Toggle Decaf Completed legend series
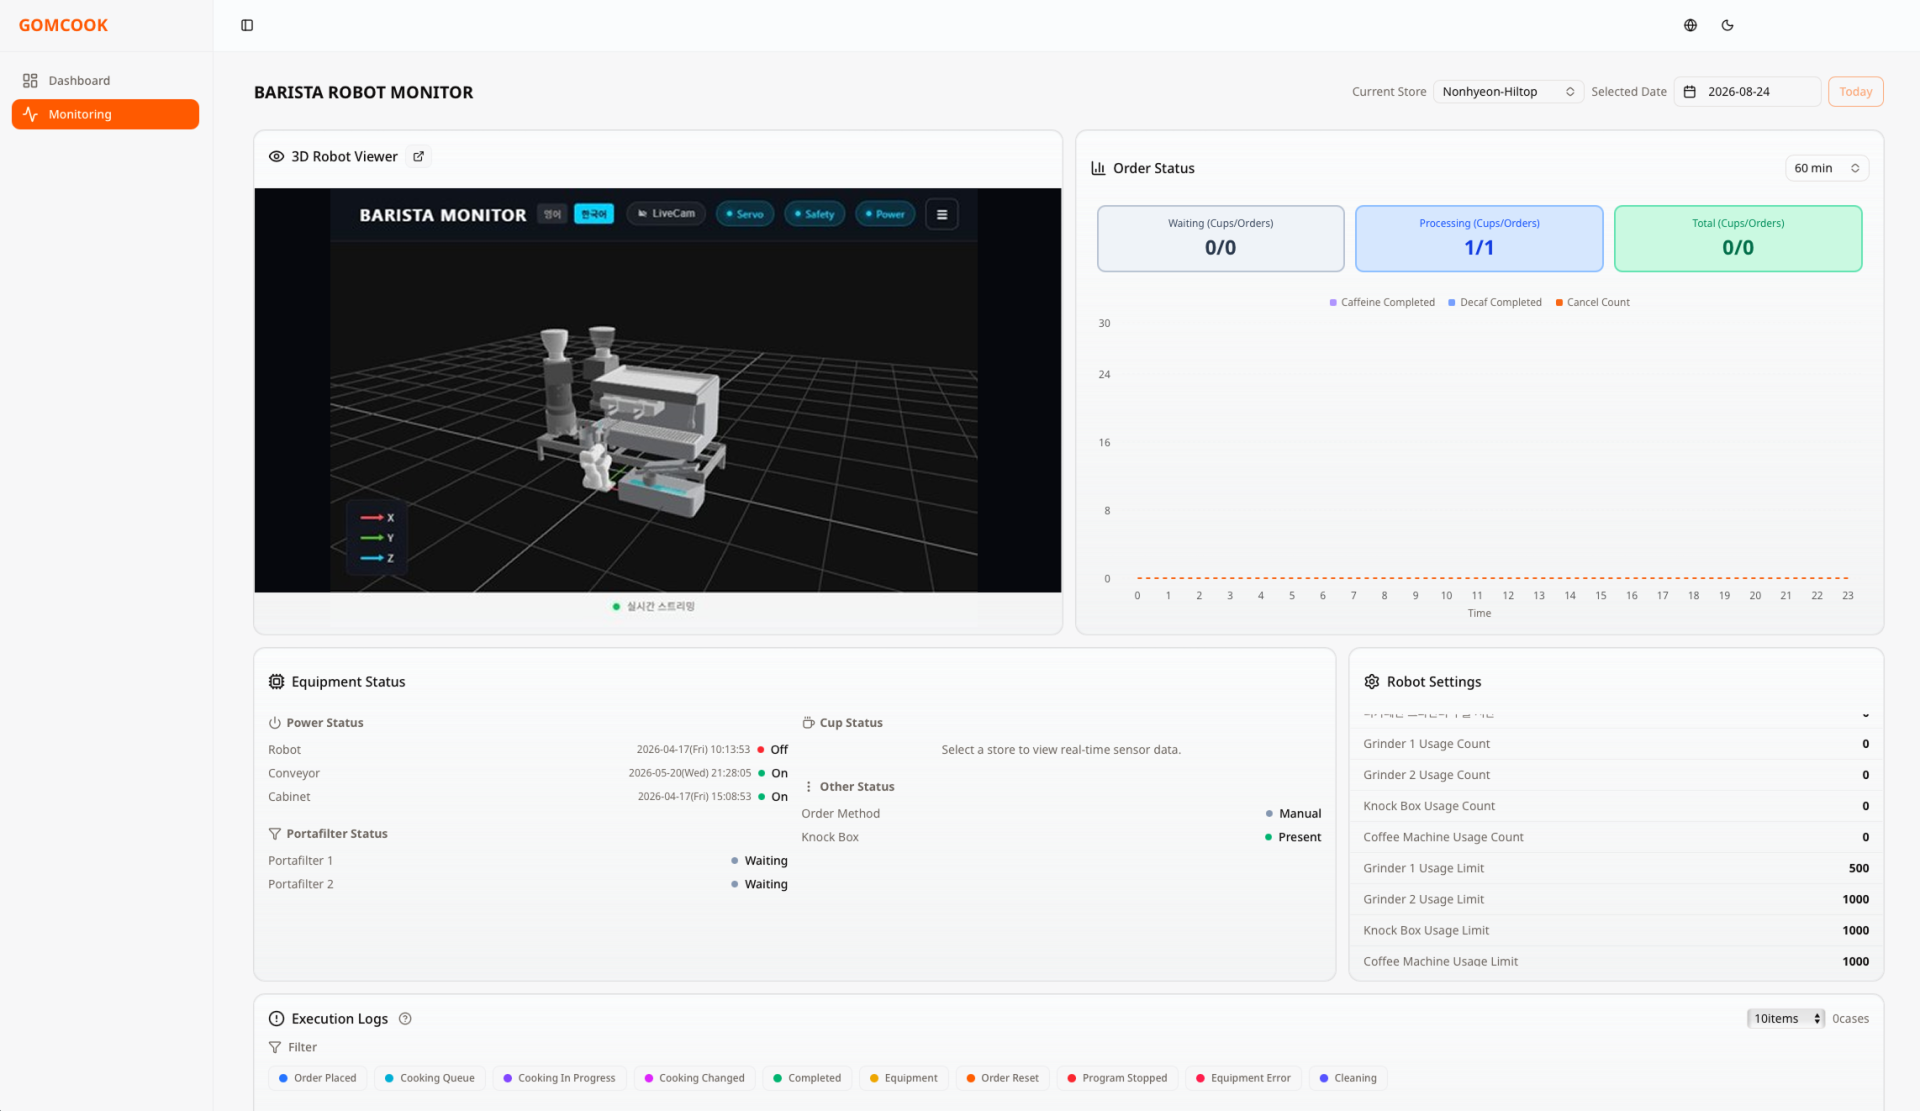 coord(1495,302)
